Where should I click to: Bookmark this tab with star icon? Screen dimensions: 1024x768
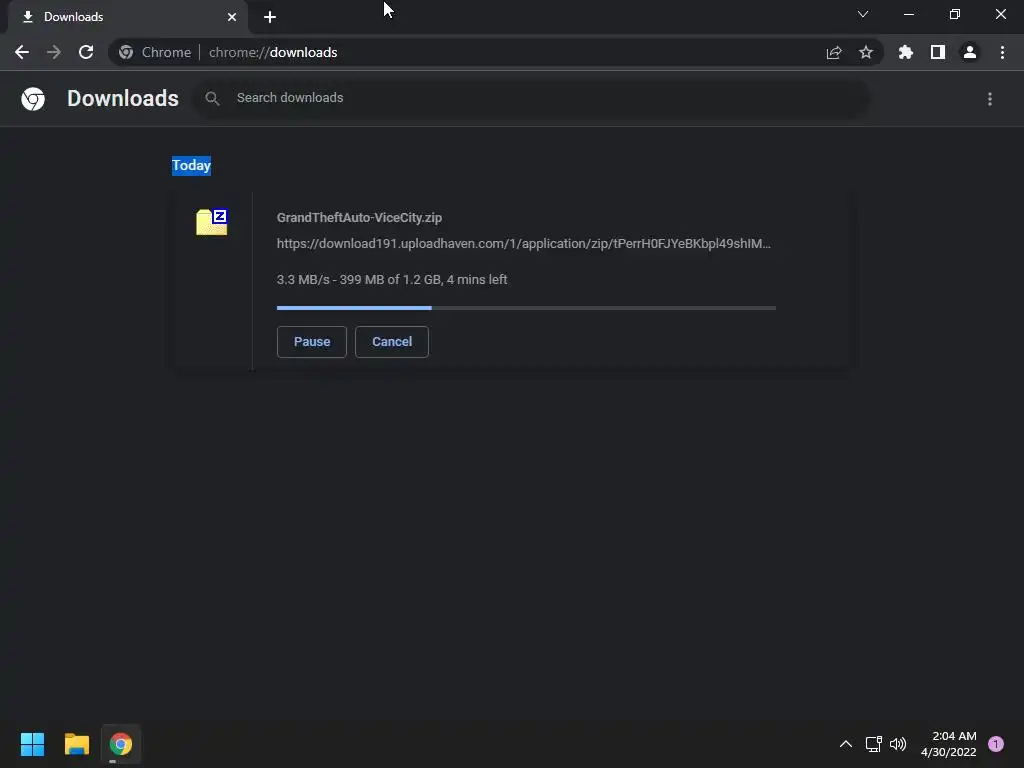click(866, 52)
